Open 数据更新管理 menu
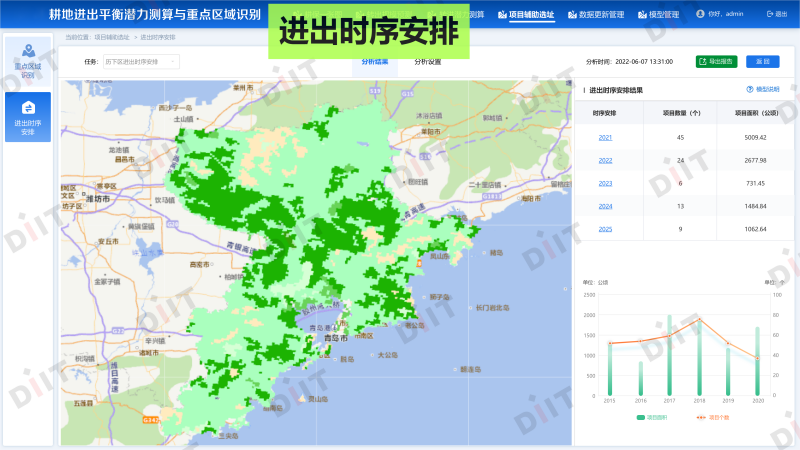Screen dimensions: 800x450 [x=596, y=14]
